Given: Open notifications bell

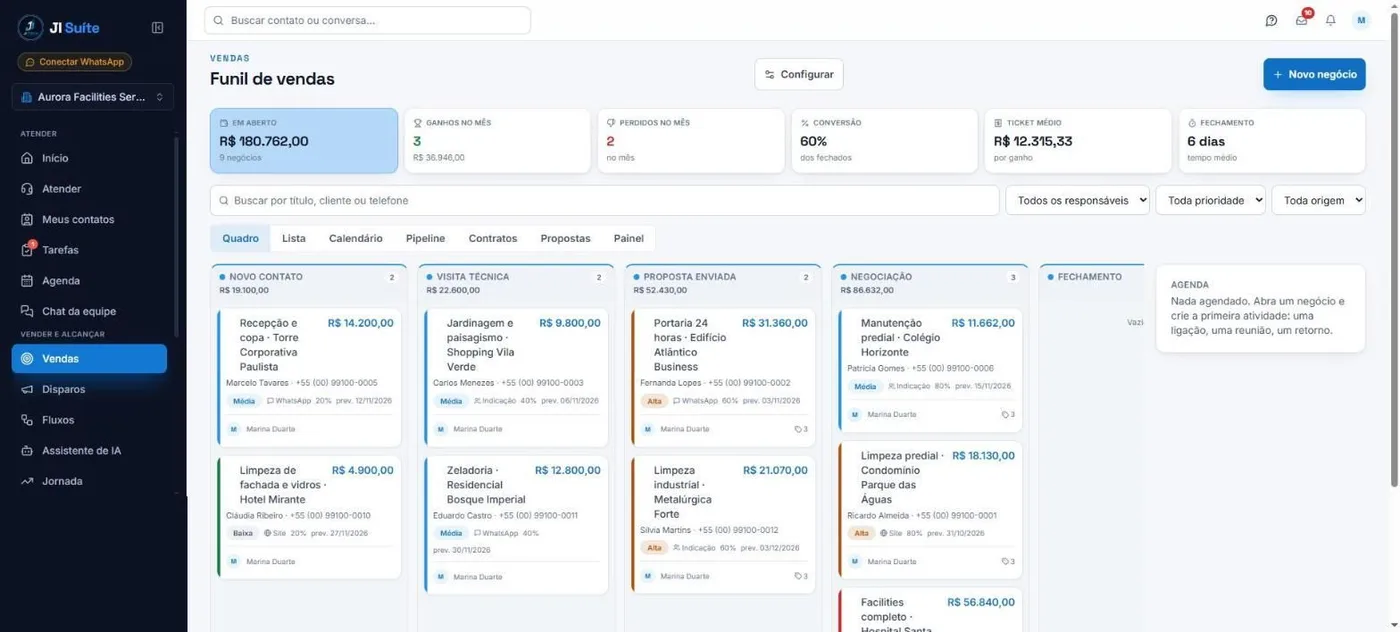Looking at the screenshot, I should [x=1330, y=20].
